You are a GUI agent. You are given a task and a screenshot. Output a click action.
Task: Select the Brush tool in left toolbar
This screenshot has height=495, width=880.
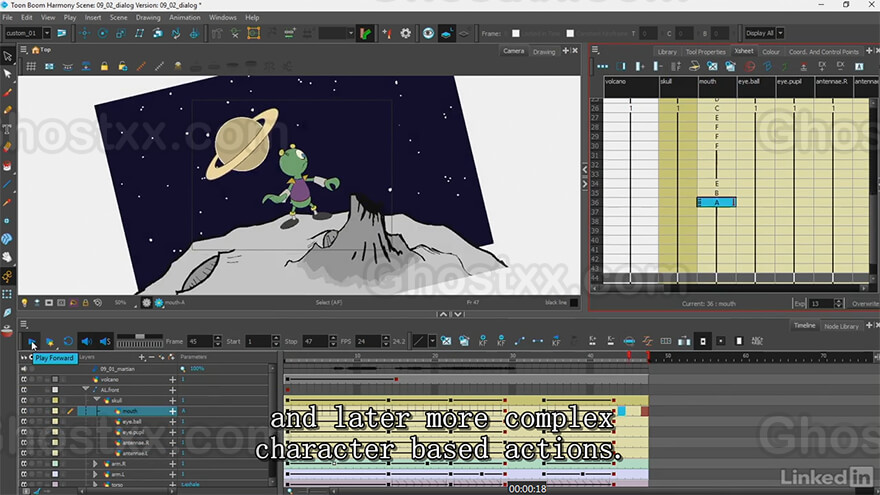coord(7,93)
